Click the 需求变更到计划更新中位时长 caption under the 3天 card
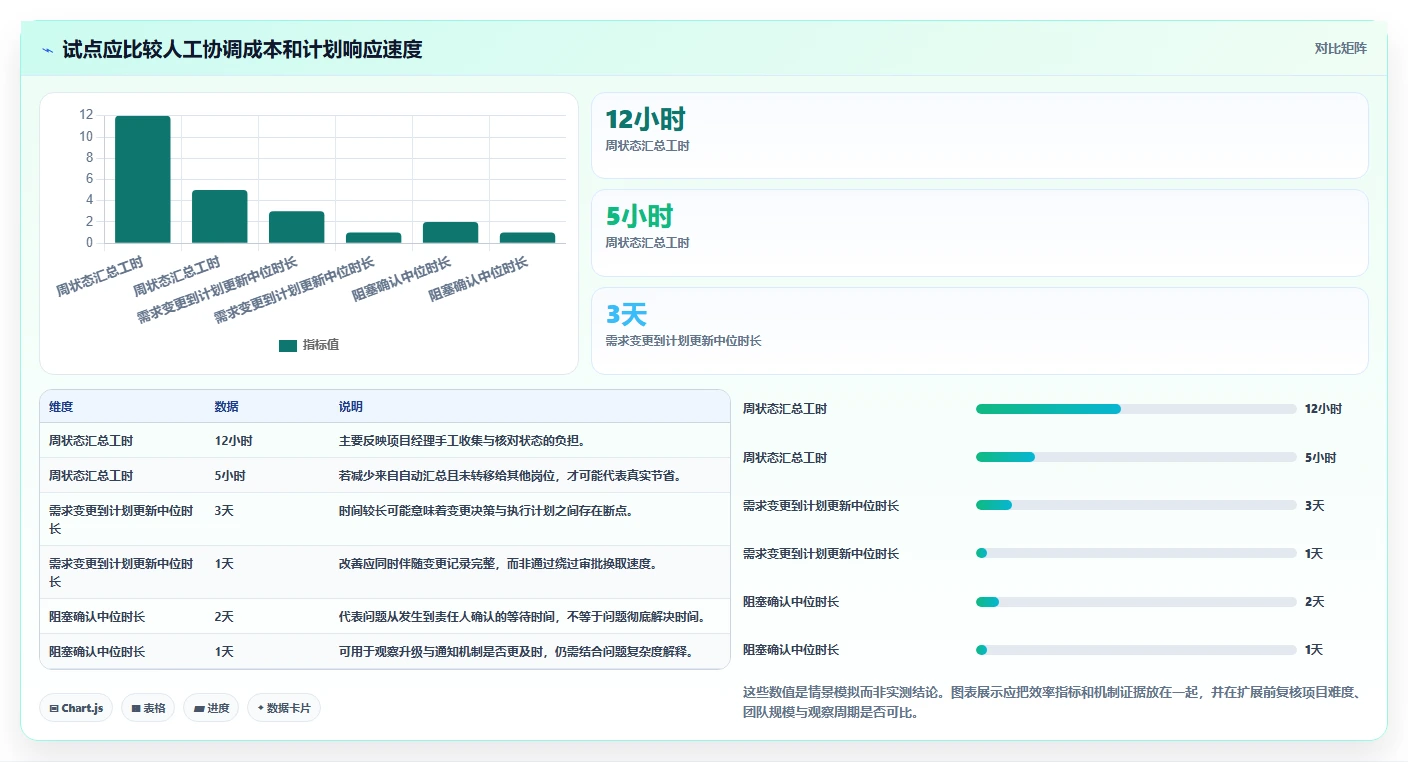Image resolution: width=1408 pixels, height=762 pixels. click(x=683, y=341)
